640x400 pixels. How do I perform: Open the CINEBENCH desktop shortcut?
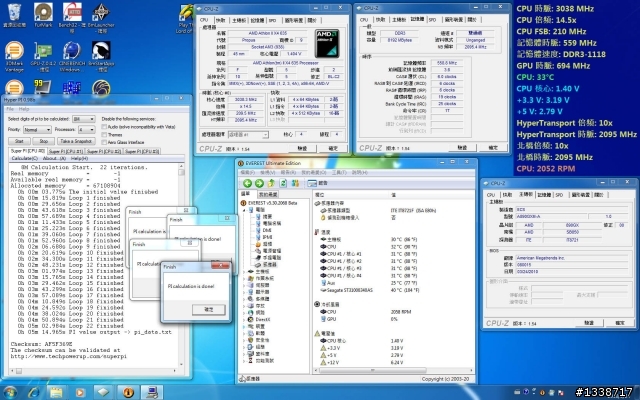72,56
